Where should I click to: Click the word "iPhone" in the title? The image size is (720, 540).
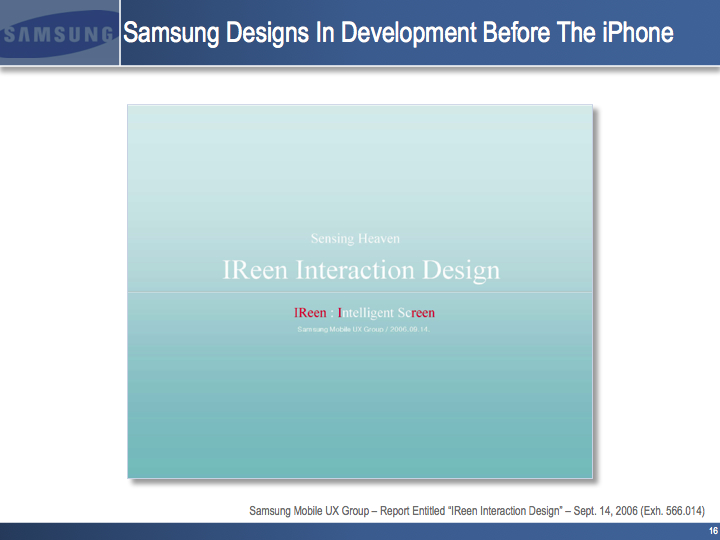(638, 33)
